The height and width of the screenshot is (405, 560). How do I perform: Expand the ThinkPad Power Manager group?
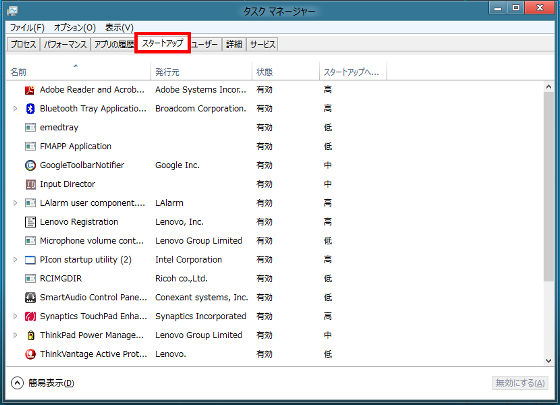(15, 335)
